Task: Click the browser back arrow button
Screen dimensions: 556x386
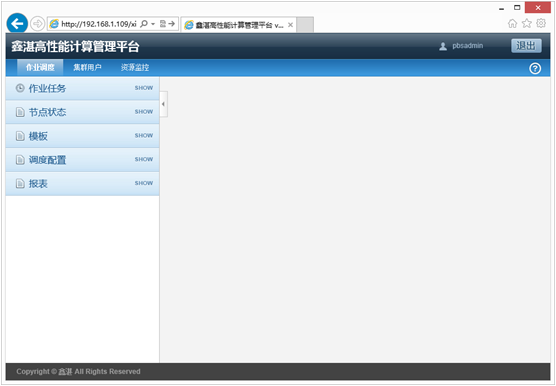Action: (x=17, y=24)
